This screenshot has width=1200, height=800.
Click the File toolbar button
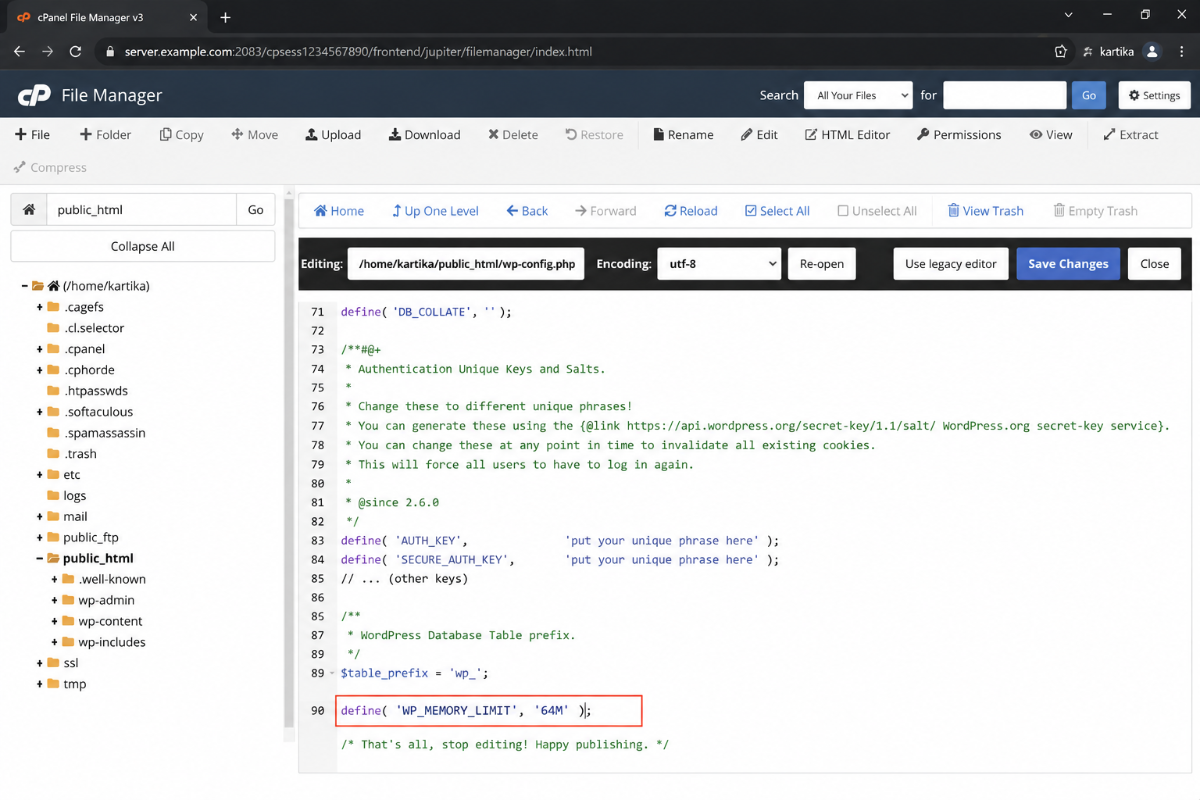(33, 135)
